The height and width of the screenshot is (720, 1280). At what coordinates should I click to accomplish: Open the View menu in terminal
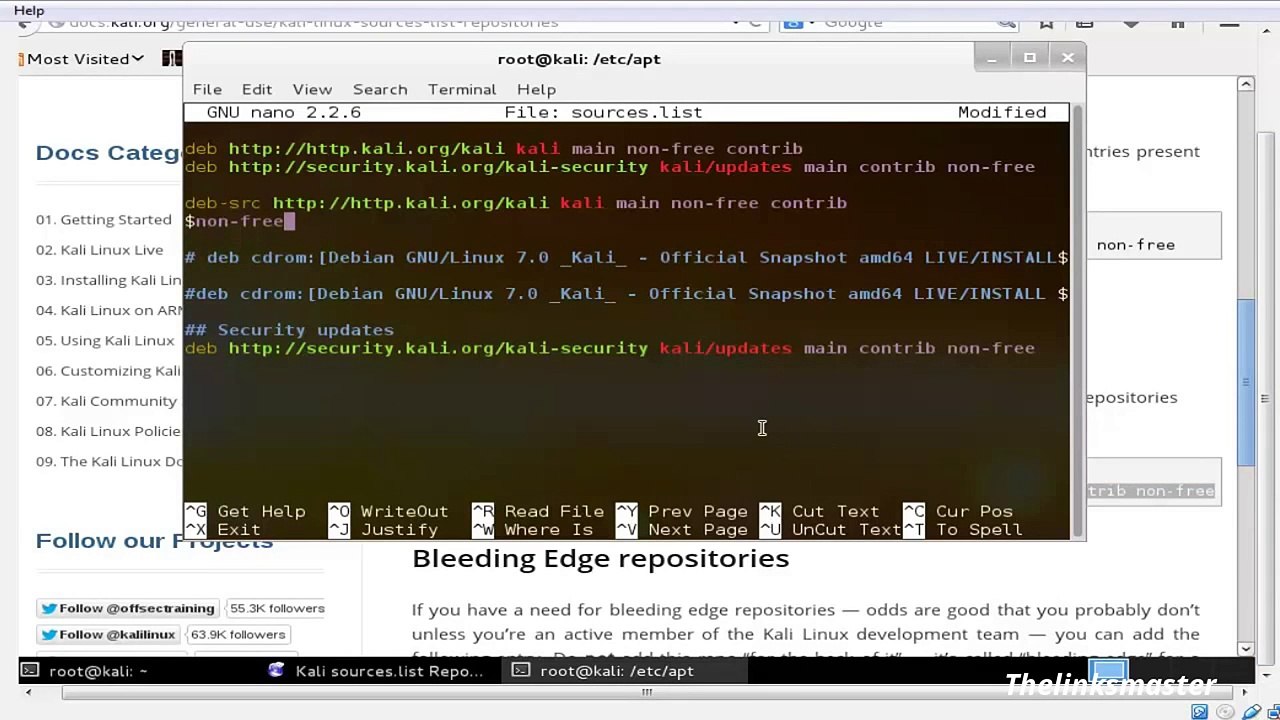point(312,89)
